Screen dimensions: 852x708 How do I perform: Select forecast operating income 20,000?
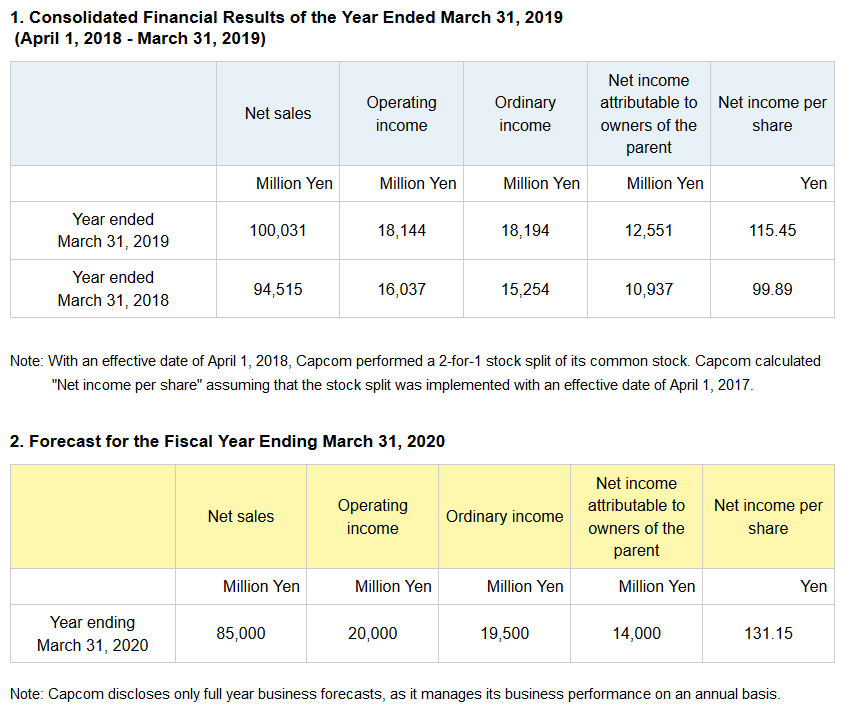coord(373,633)
